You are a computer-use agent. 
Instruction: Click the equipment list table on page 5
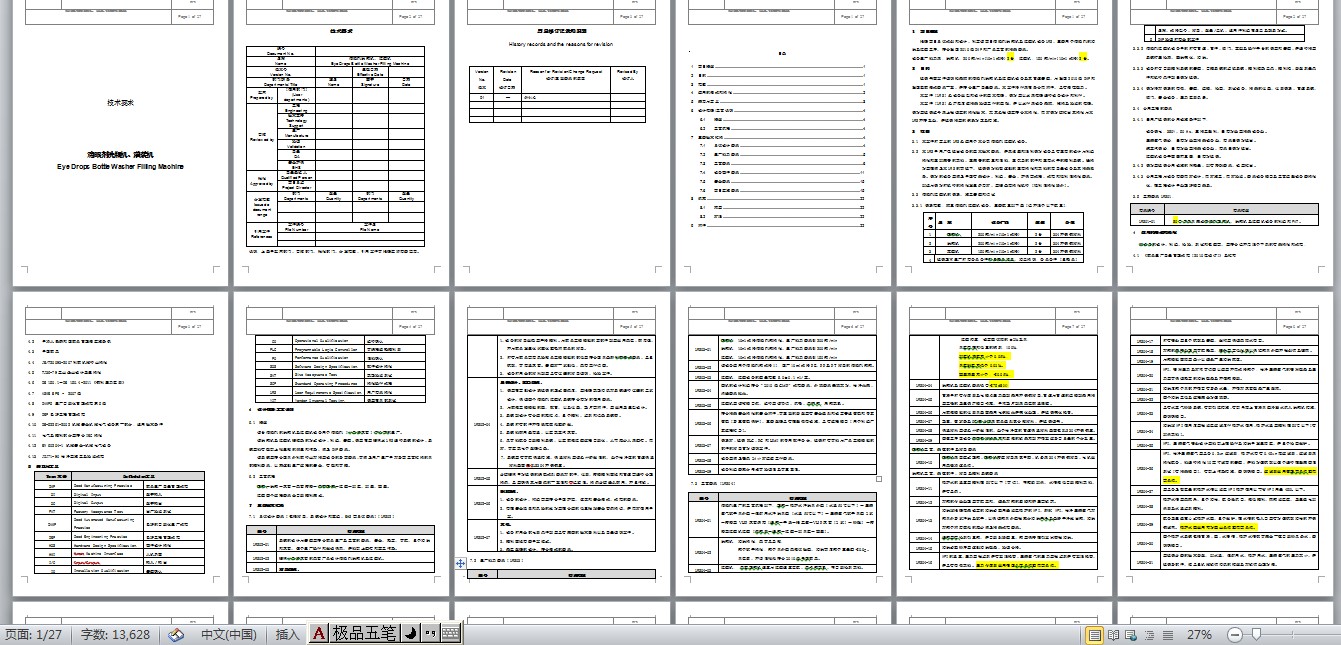tap(1003, 239)
